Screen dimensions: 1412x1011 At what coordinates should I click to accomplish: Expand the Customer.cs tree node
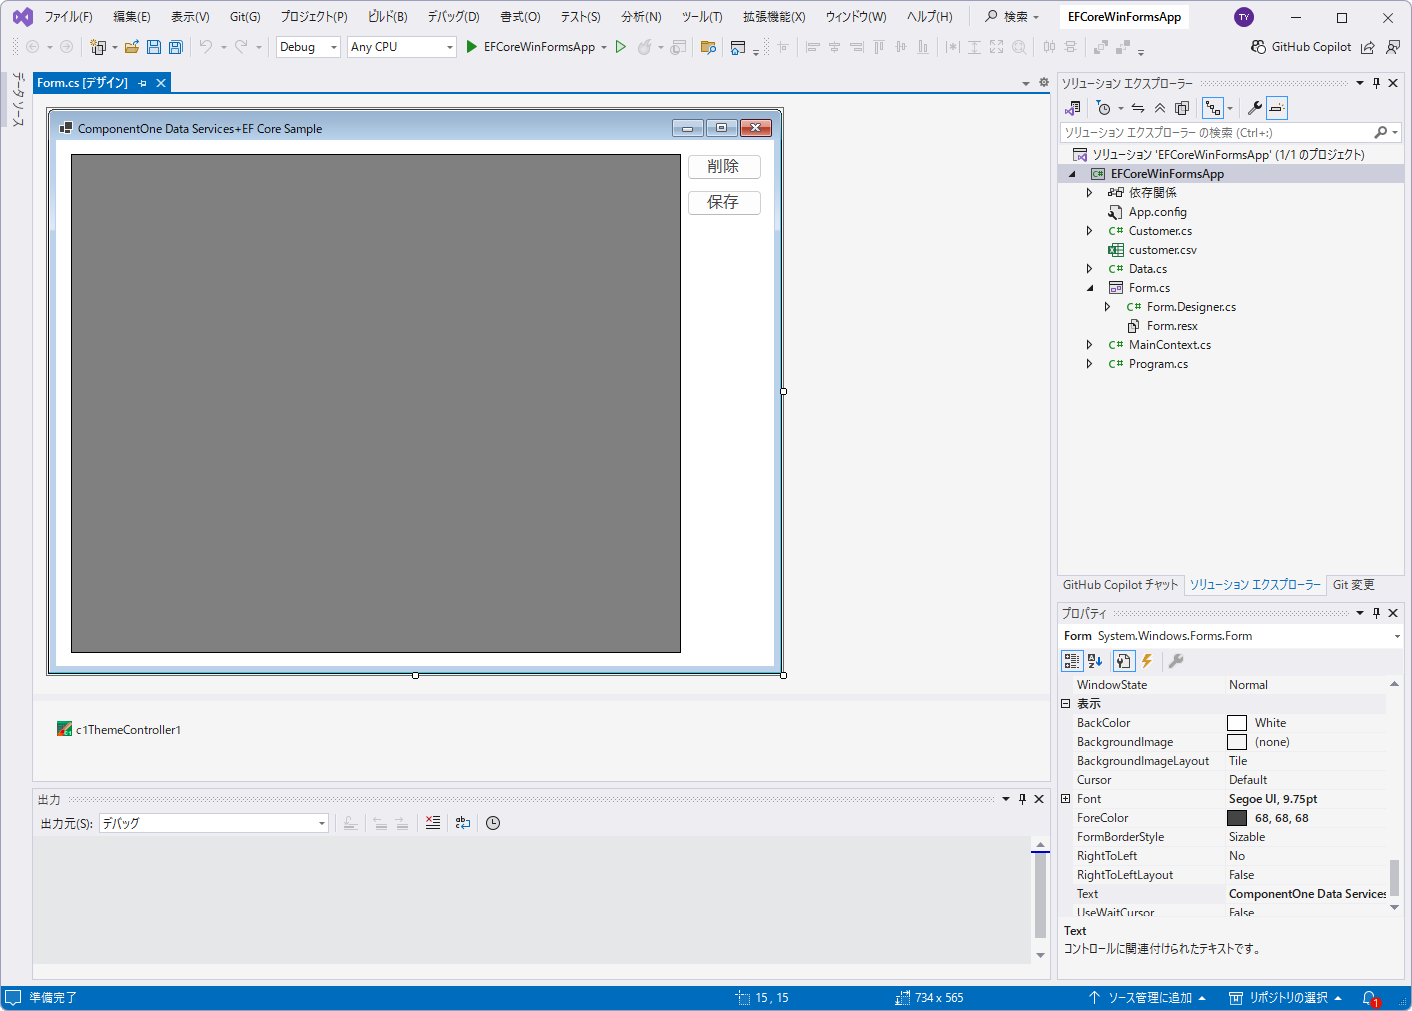(1090, 231)
